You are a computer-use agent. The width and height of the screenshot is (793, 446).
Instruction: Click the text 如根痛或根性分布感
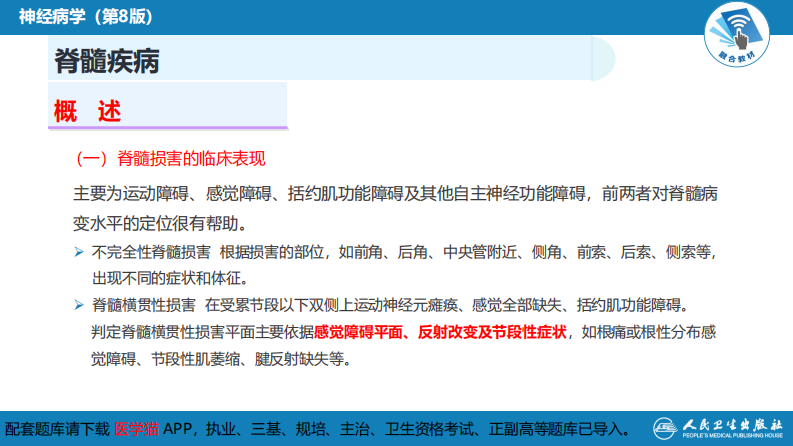pos(649,332)
